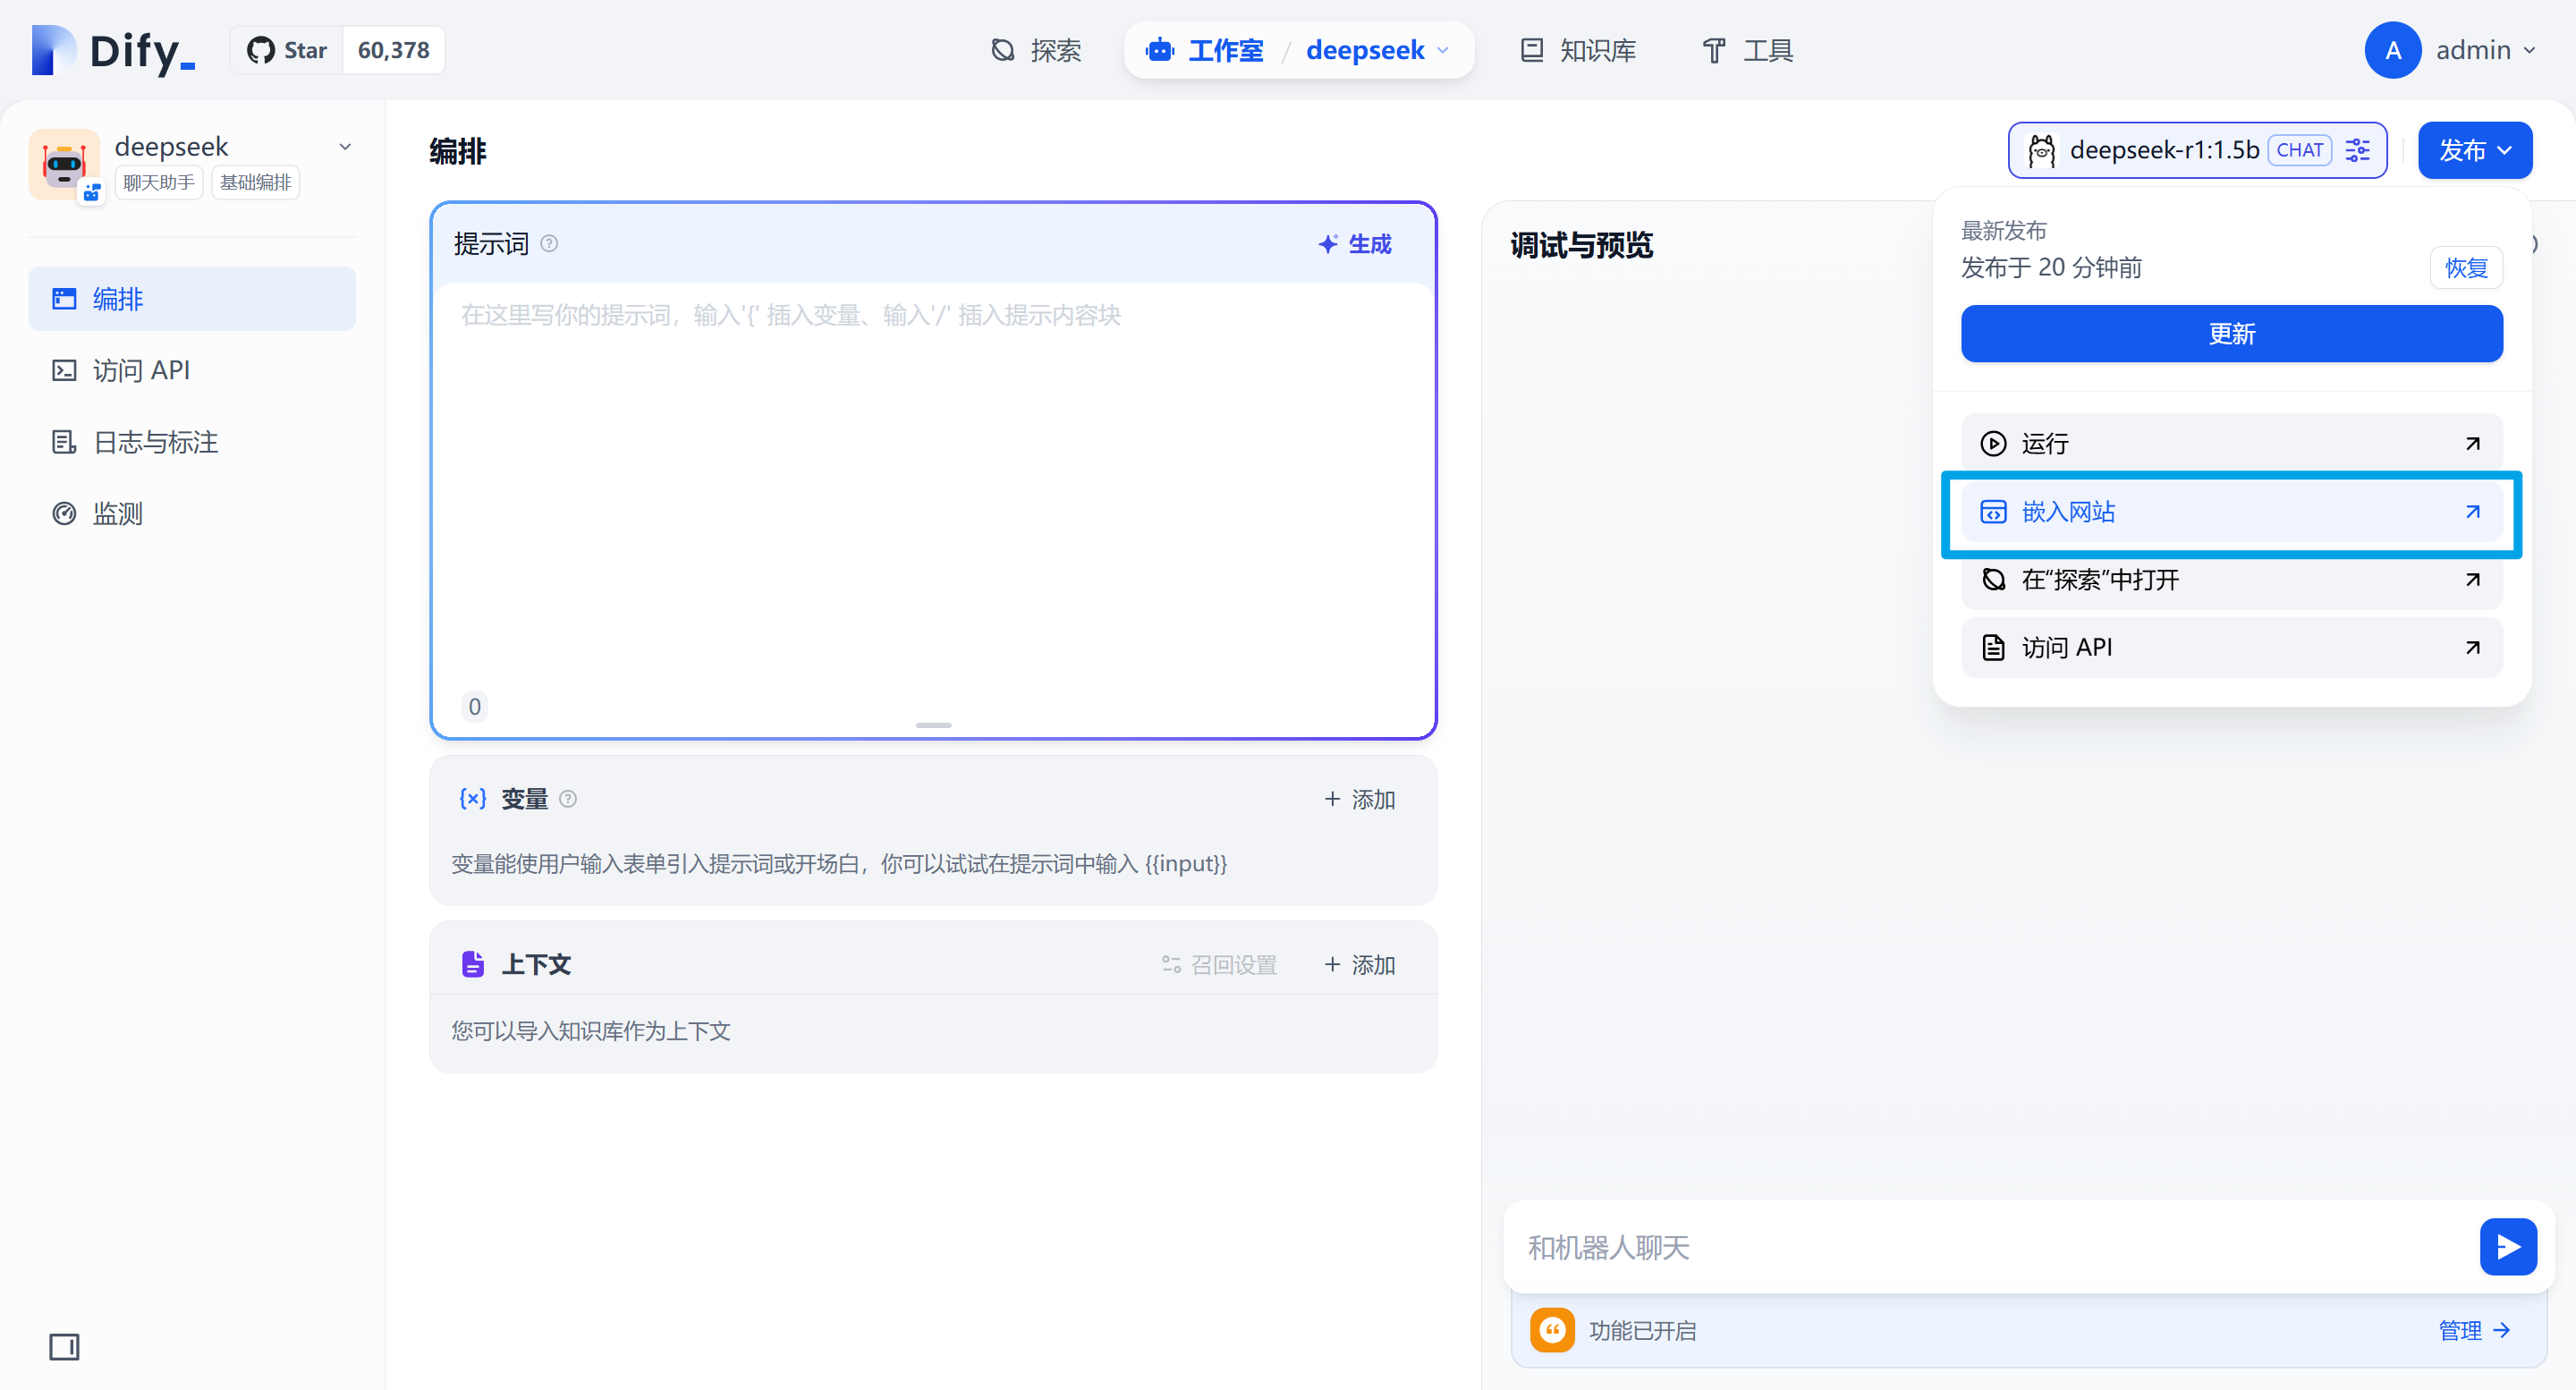Click the Dify logo

coord(112,50)
